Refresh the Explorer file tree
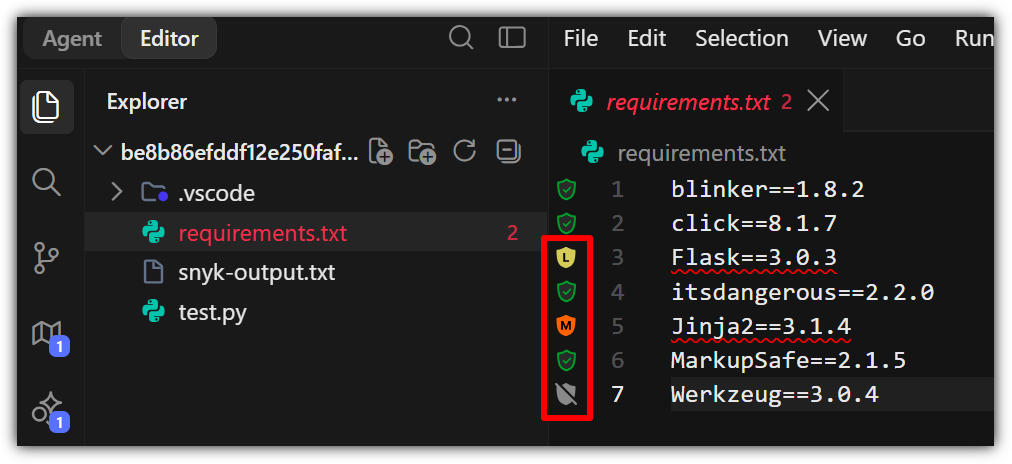 465,152
